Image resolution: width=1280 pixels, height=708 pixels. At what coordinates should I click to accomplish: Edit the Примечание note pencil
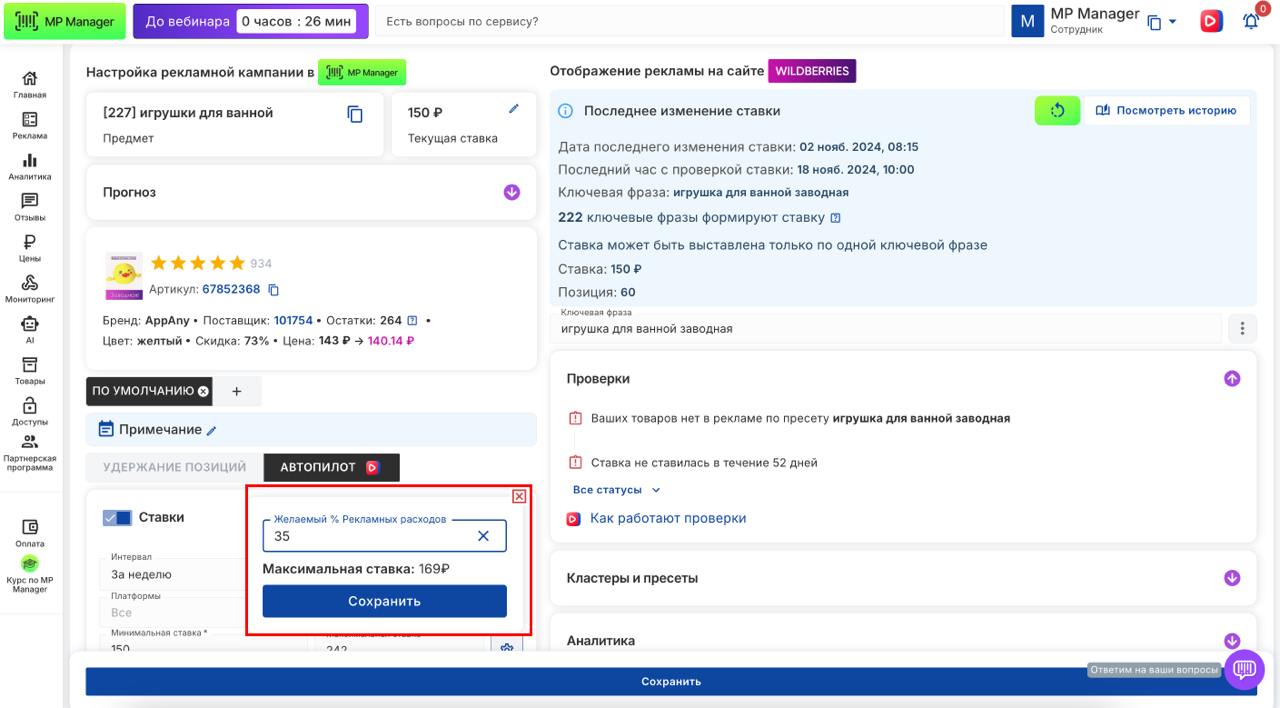point(211,431)
